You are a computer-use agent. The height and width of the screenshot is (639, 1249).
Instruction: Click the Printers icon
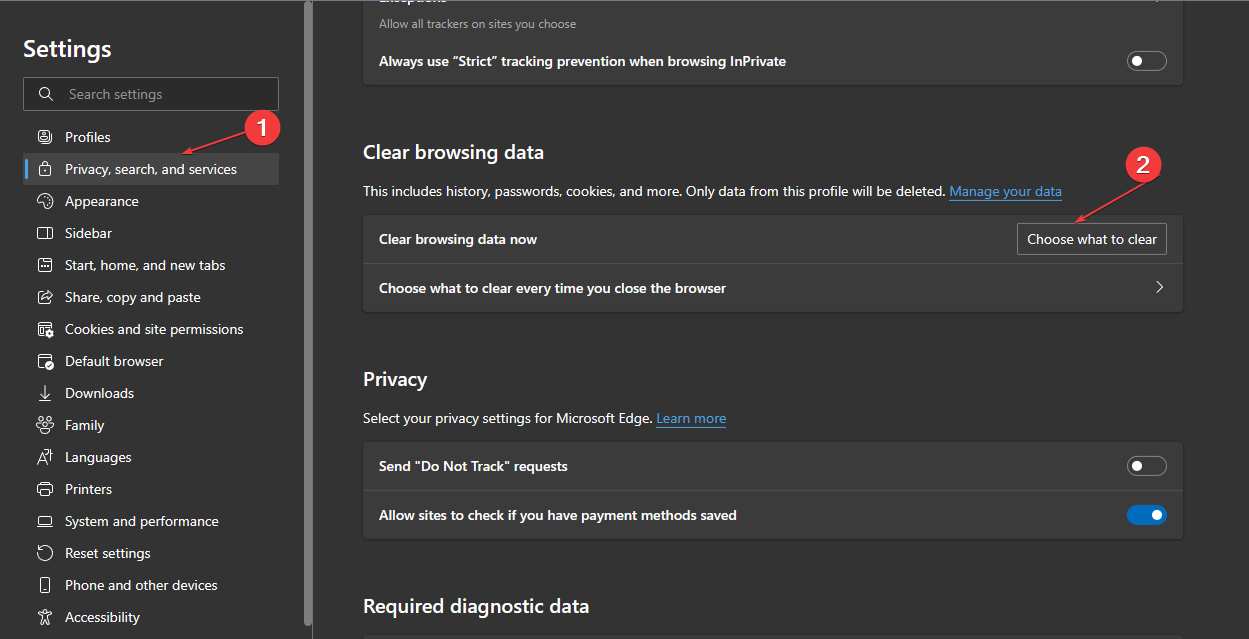[44, 489]
